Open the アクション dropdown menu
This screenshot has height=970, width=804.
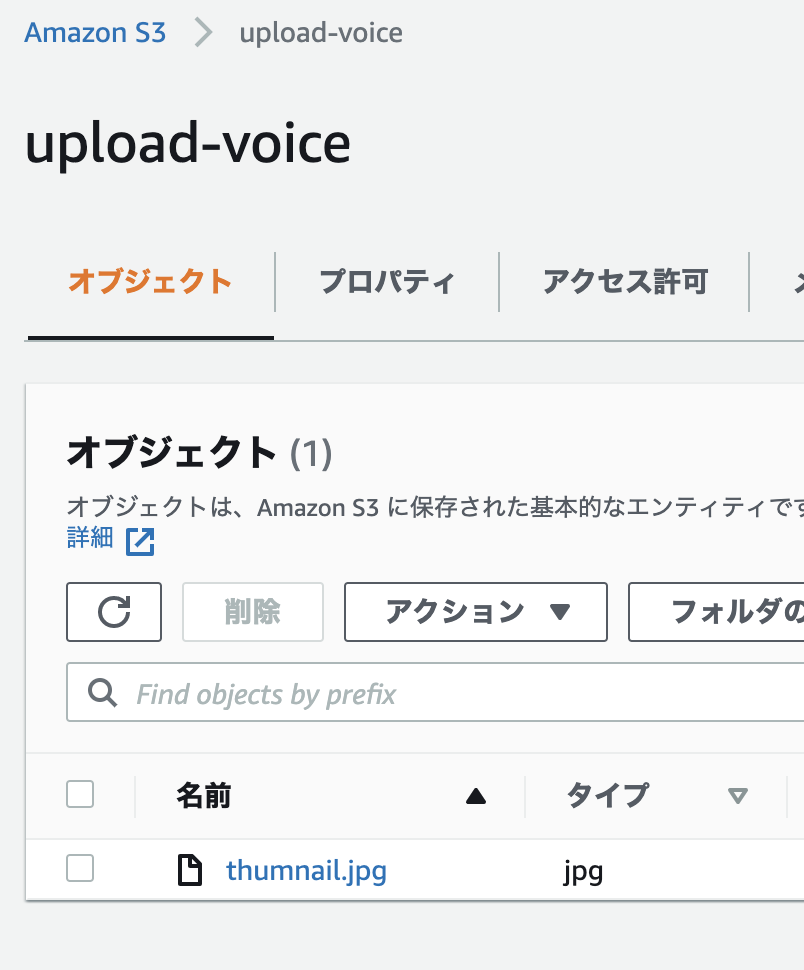(474, 611)
